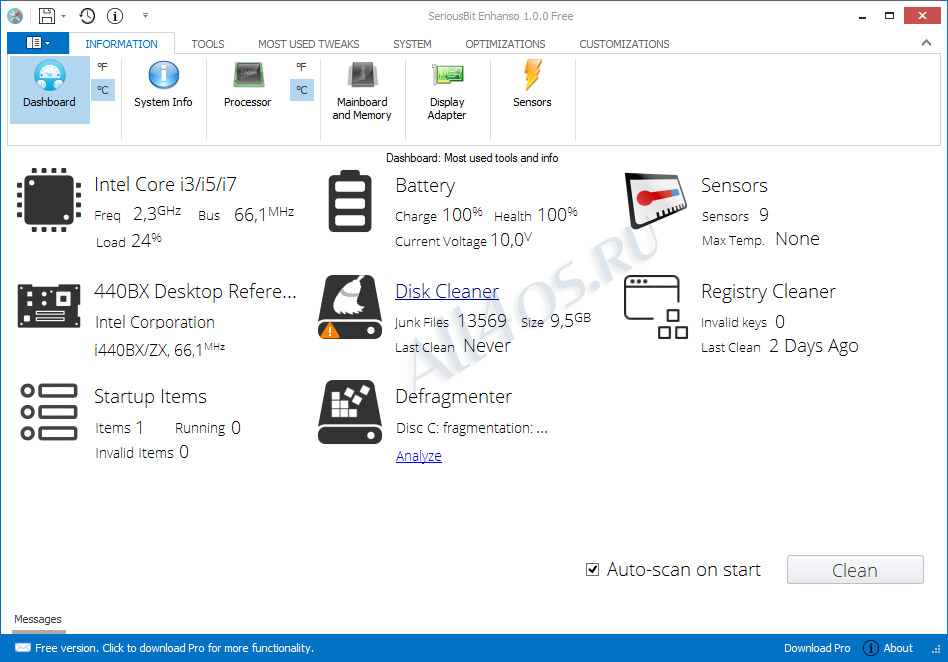Click the 440BX Desktop Refere... heading
948x662 pixels.
coord(195,291)
